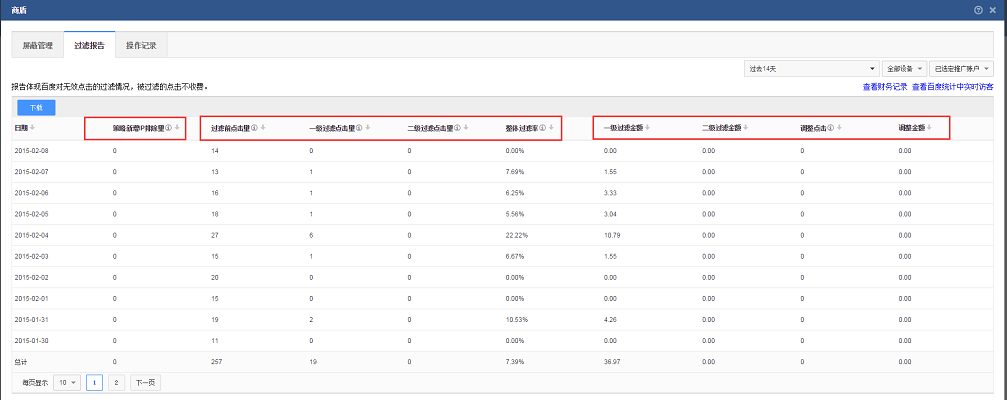
Task: Select the 2015-02-03 date cell
Action: click(30, 256)
